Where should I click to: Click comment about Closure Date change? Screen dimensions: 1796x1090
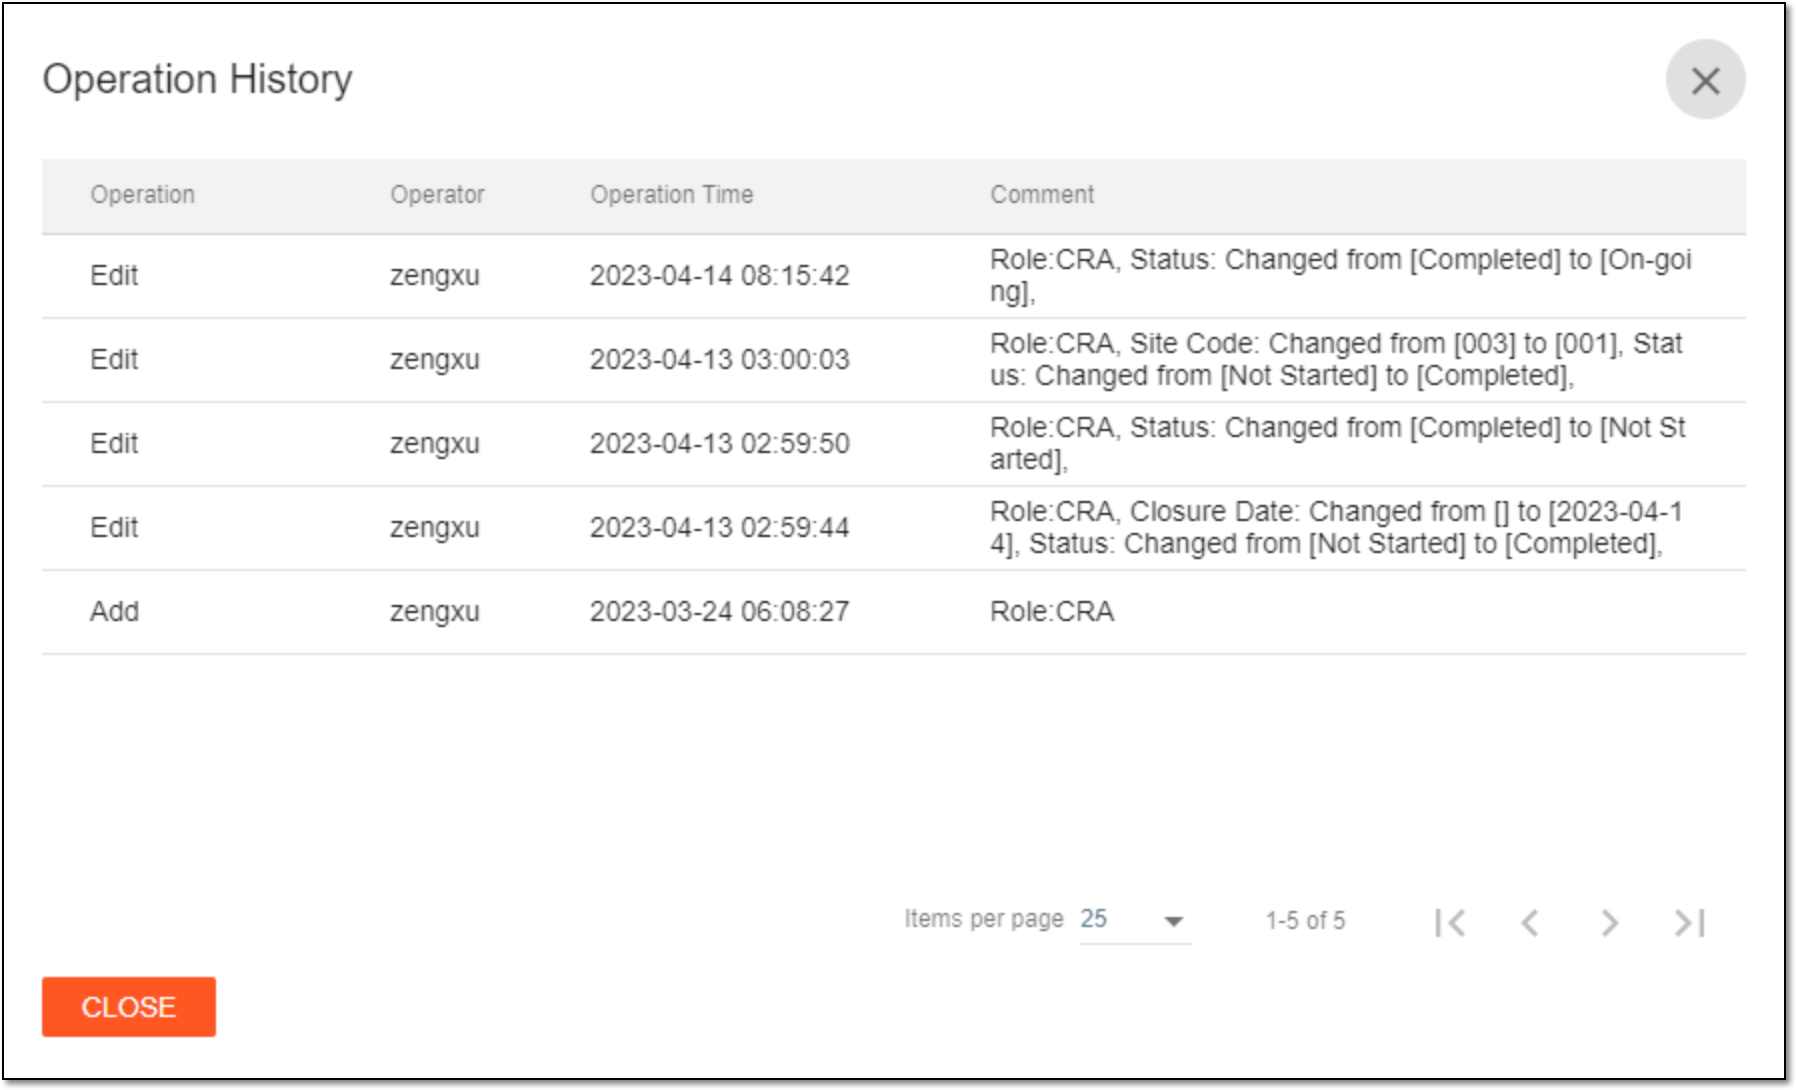pos(1336,527)
